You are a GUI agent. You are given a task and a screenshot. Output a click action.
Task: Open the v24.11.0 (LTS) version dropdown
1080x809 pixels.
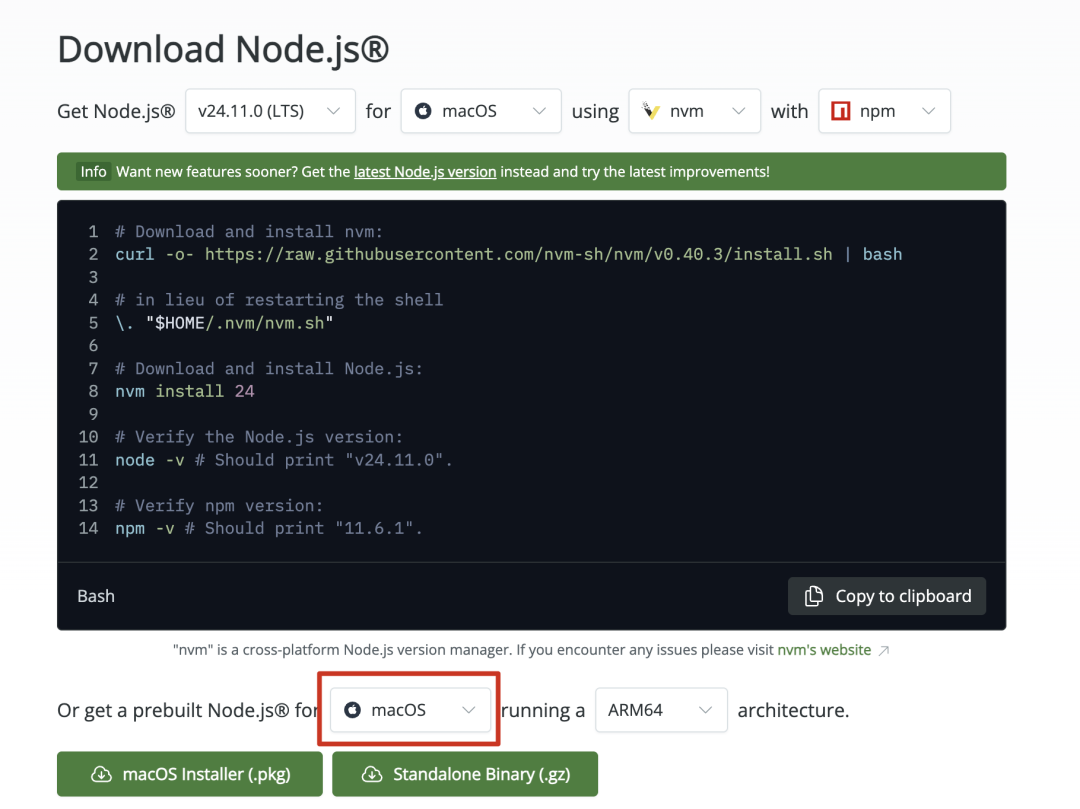(270, 111)
